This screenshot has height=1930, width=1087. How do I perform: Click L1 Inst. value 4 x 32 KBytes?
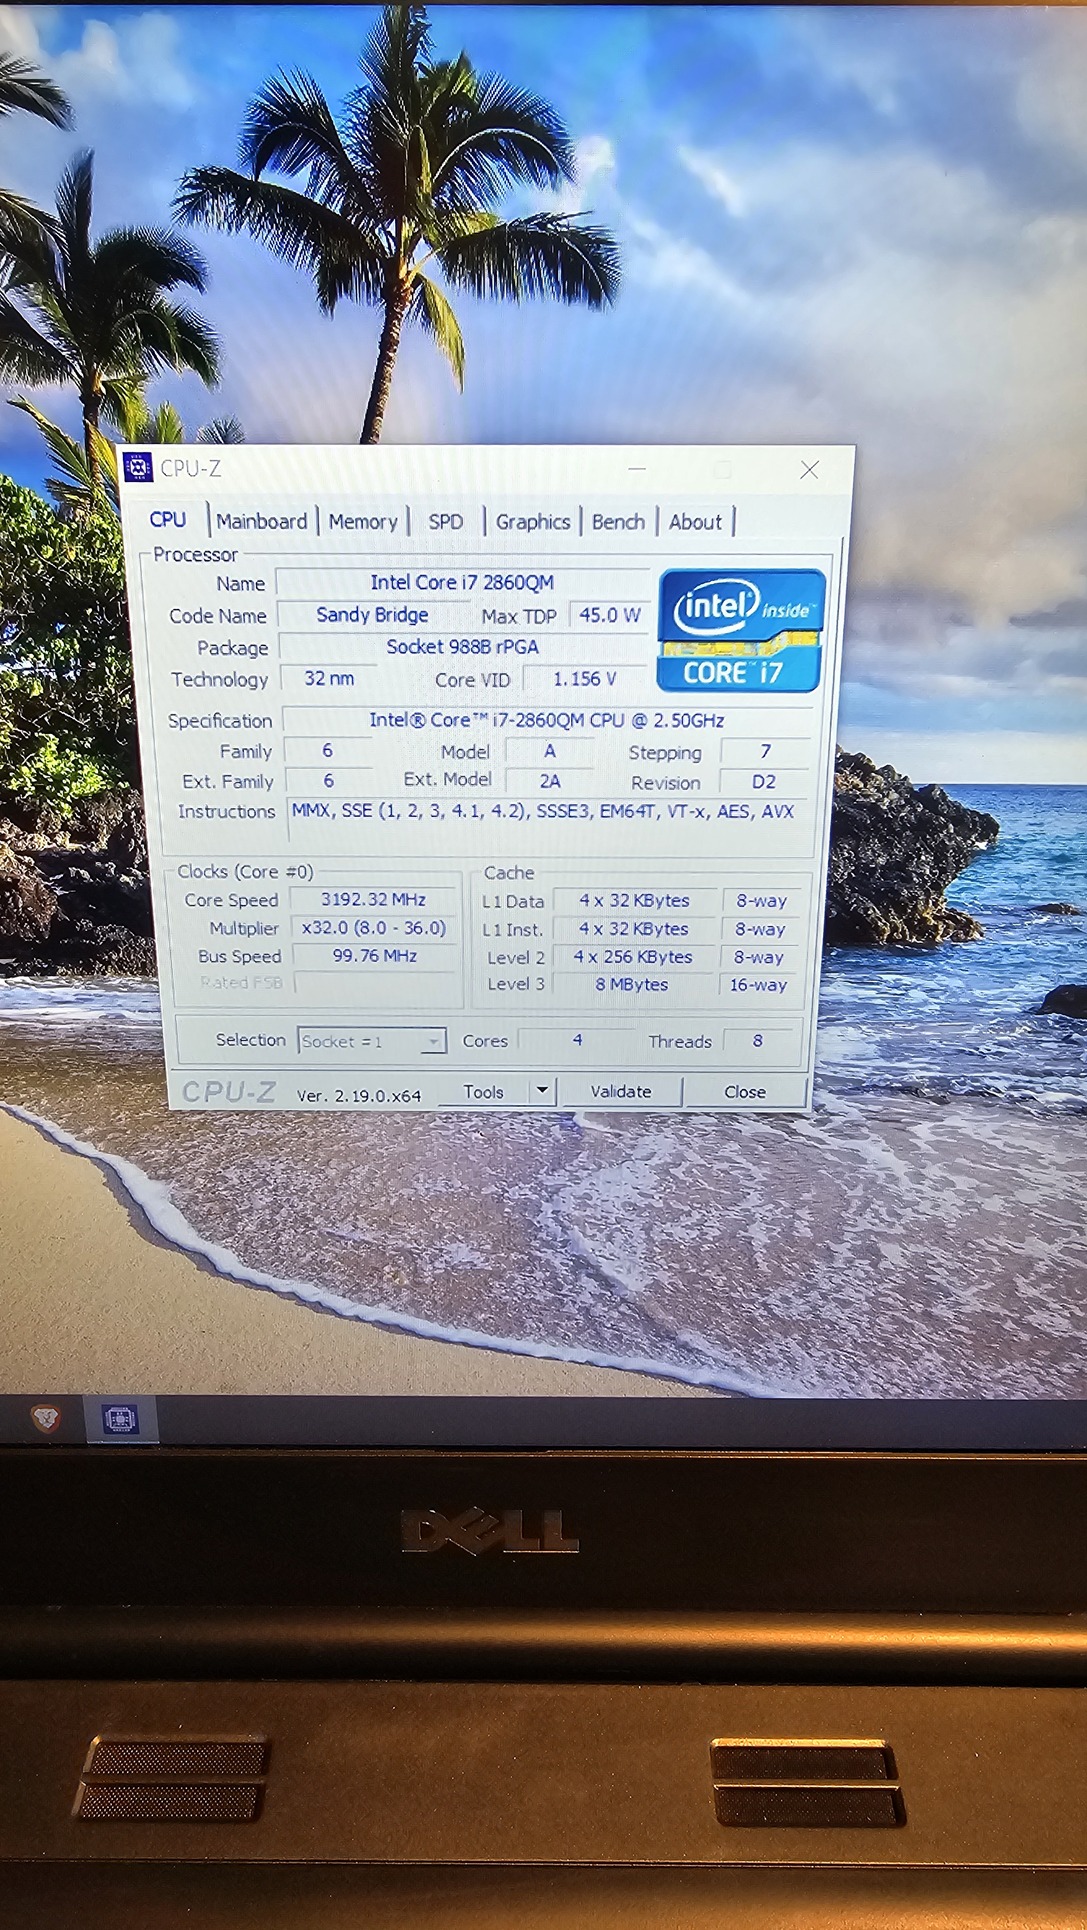coord(634,928)
